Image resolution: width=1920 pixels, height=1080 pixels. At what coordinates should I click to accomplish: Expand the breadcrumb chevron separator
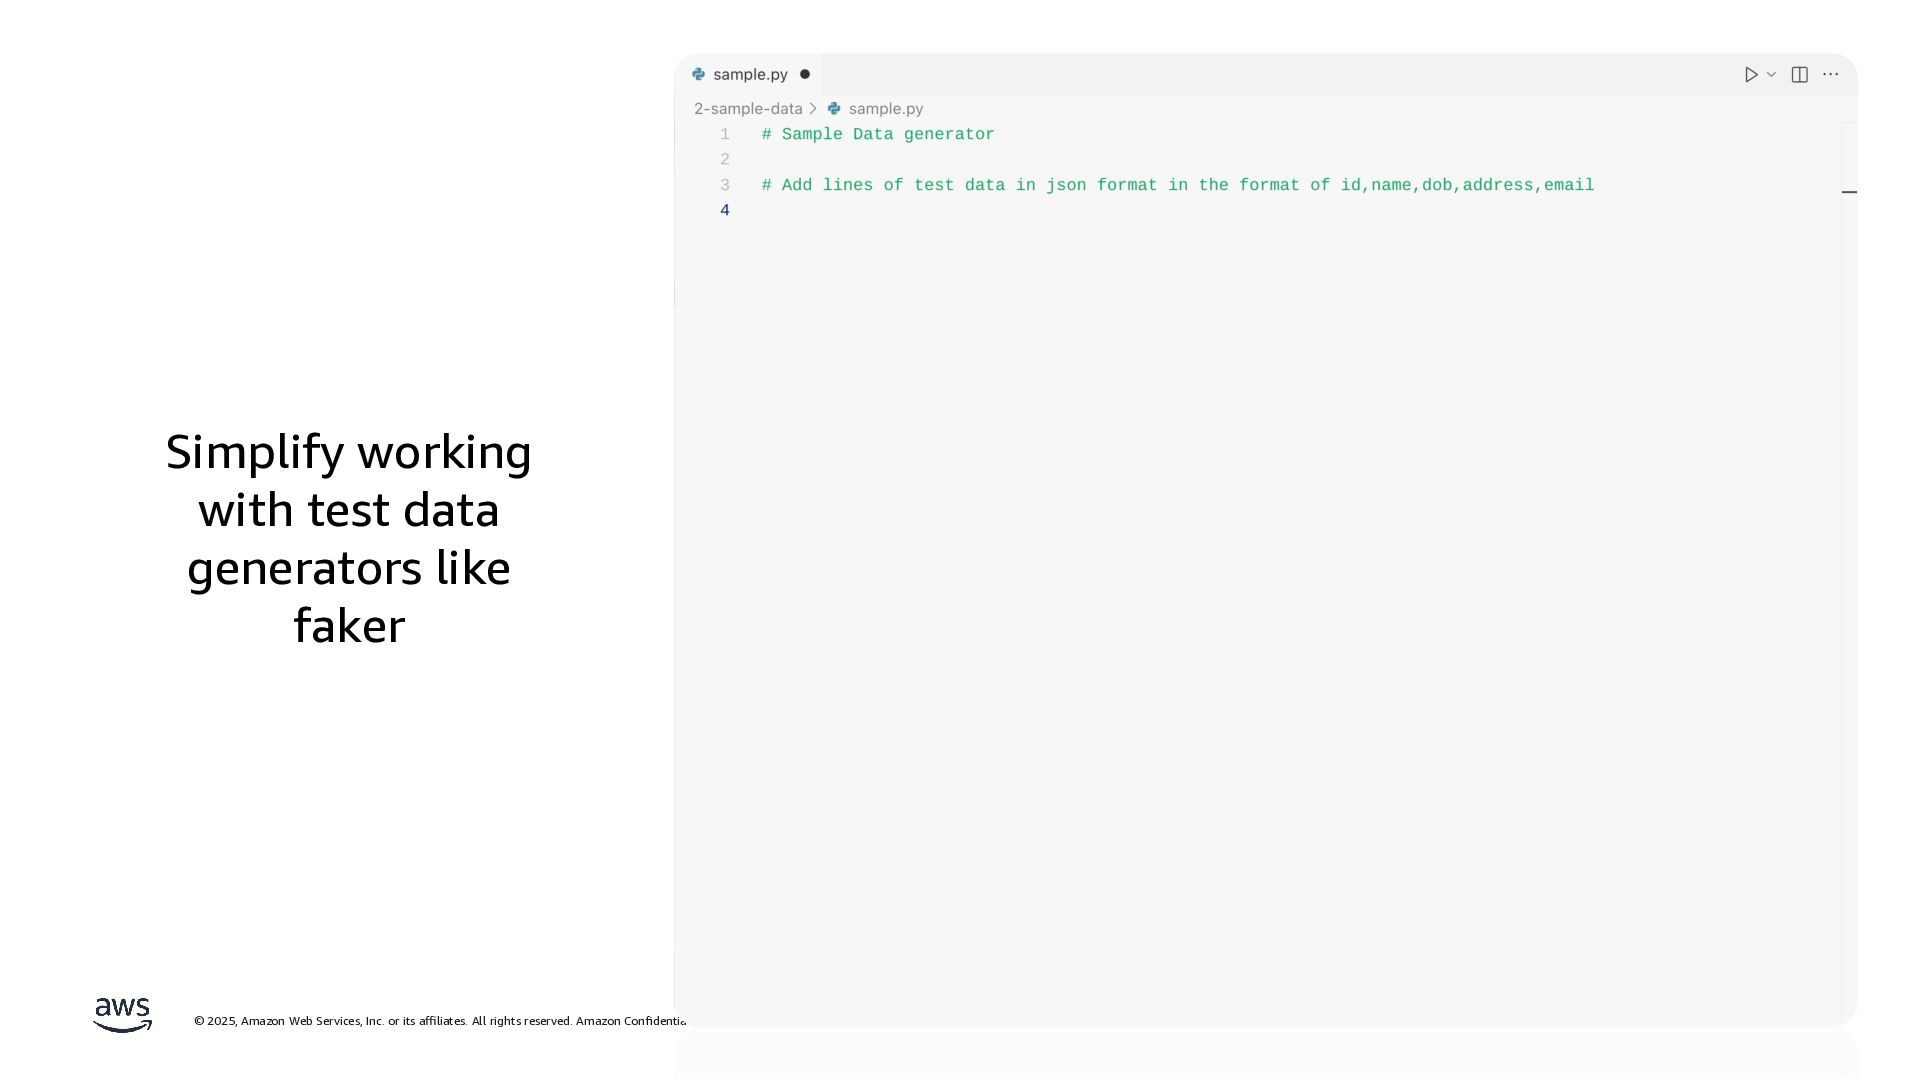813,109
